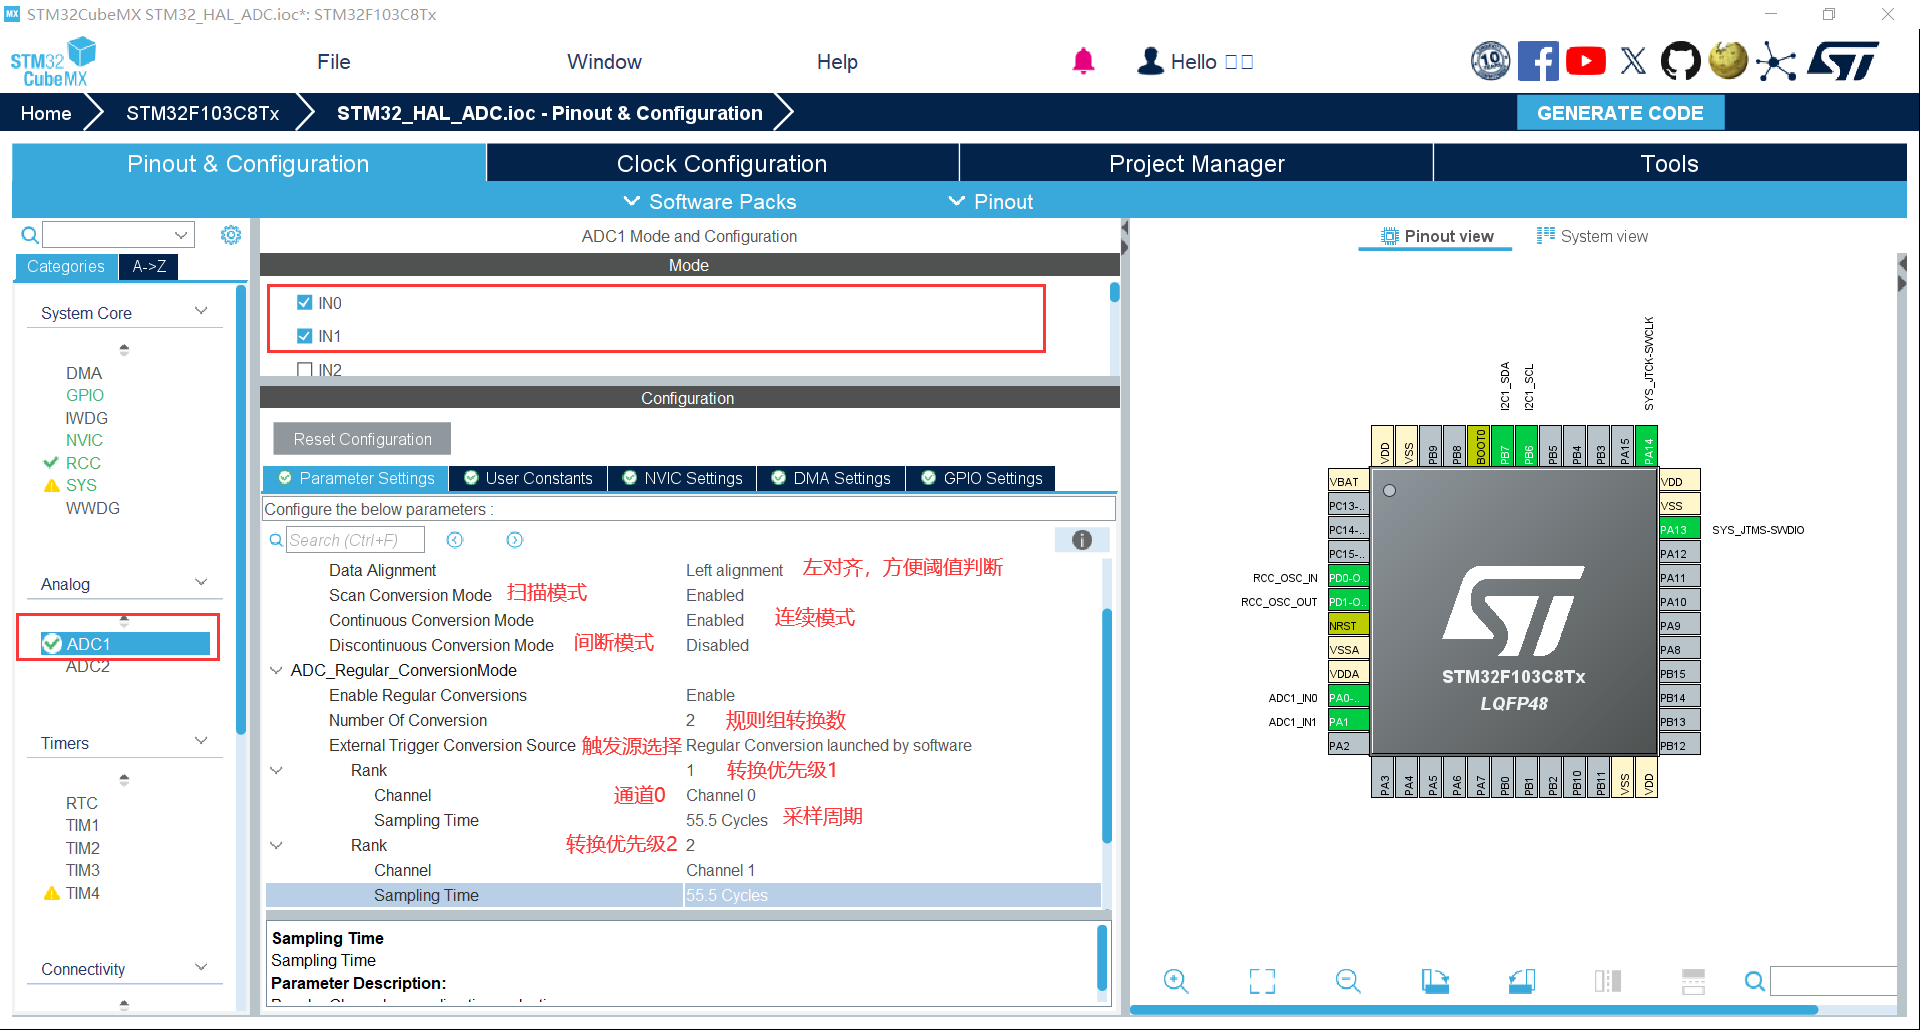The height and width of the screenshot is (1030, 1920).
Task: Click the STM32CubeMX logo
Action: (x=53, y=62)
